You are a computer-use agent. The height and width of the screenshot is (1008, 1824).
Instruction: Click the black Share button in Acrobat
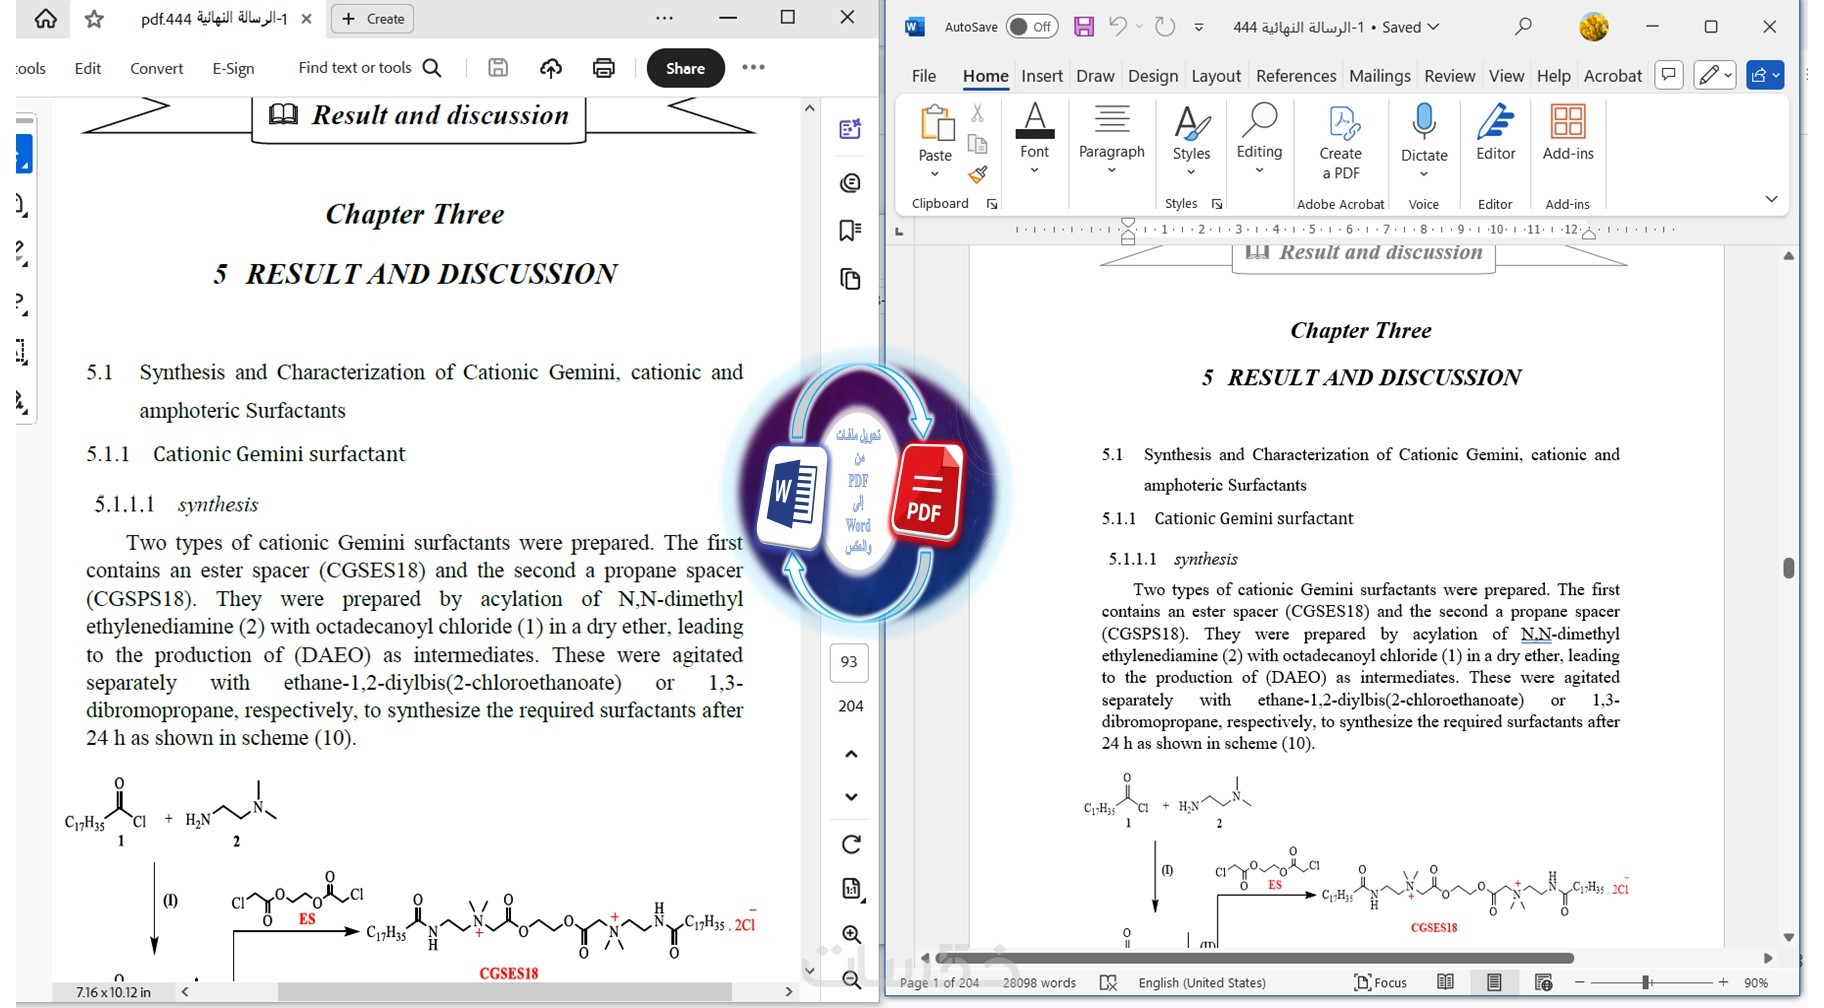tap(685, 68)
